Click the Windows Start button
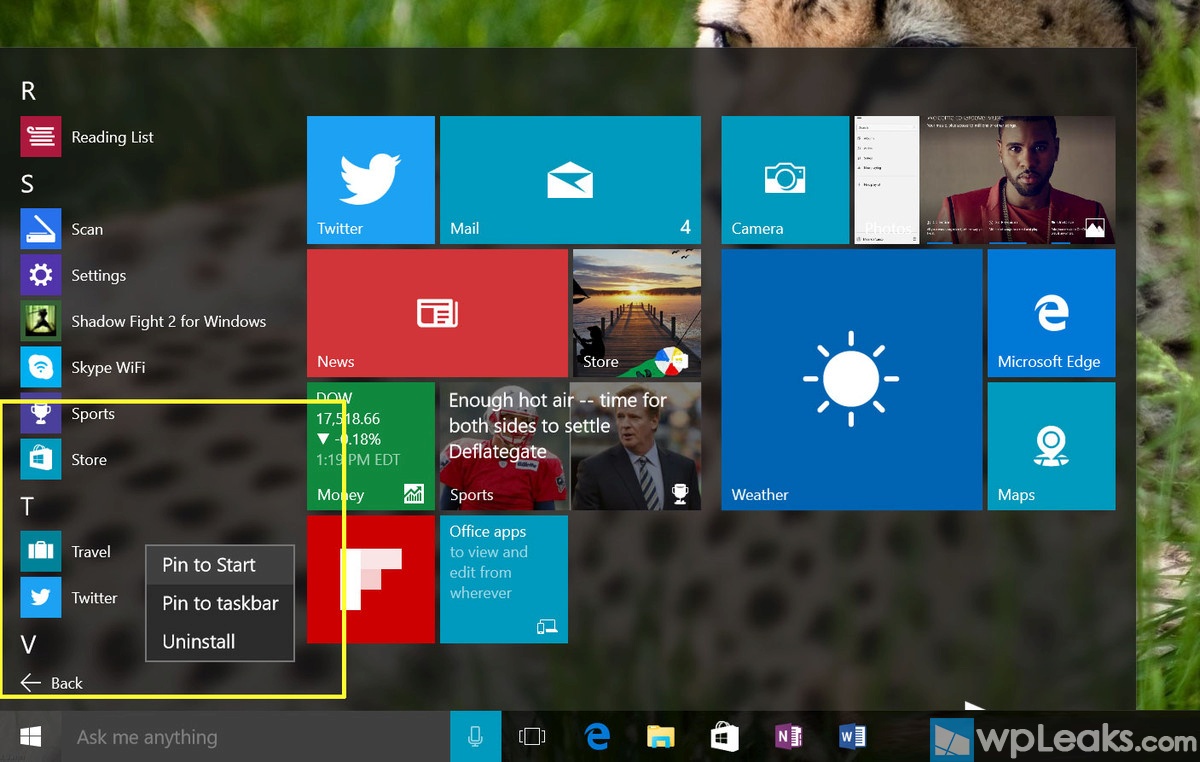The image size is (1200, 762). pyautogui.click(x=31, y=737)
